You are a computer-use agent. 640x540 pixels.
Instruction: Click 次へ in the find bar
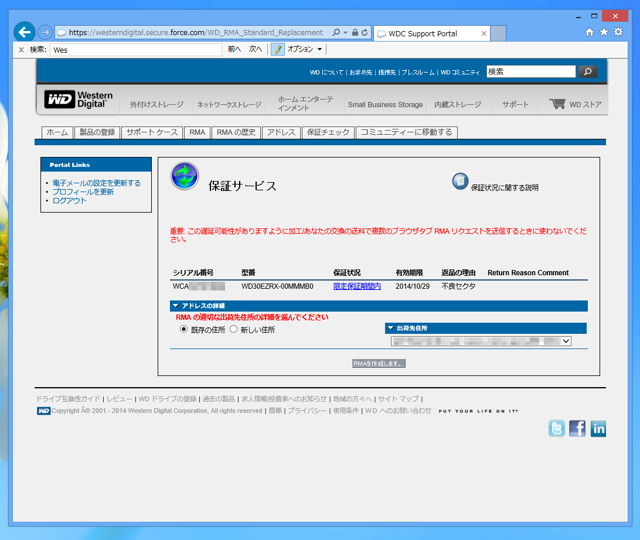point(256,49)
